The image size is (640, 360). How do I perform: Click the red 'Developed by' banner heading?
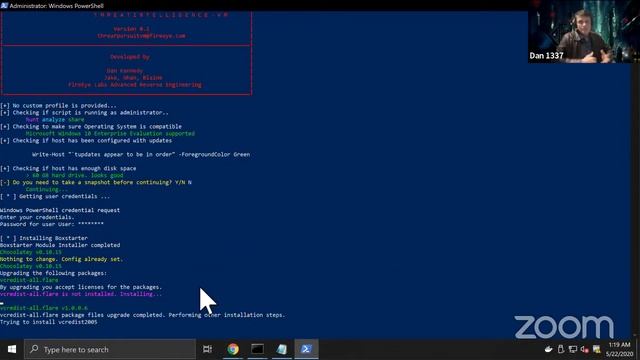click(x=130, y=57)
